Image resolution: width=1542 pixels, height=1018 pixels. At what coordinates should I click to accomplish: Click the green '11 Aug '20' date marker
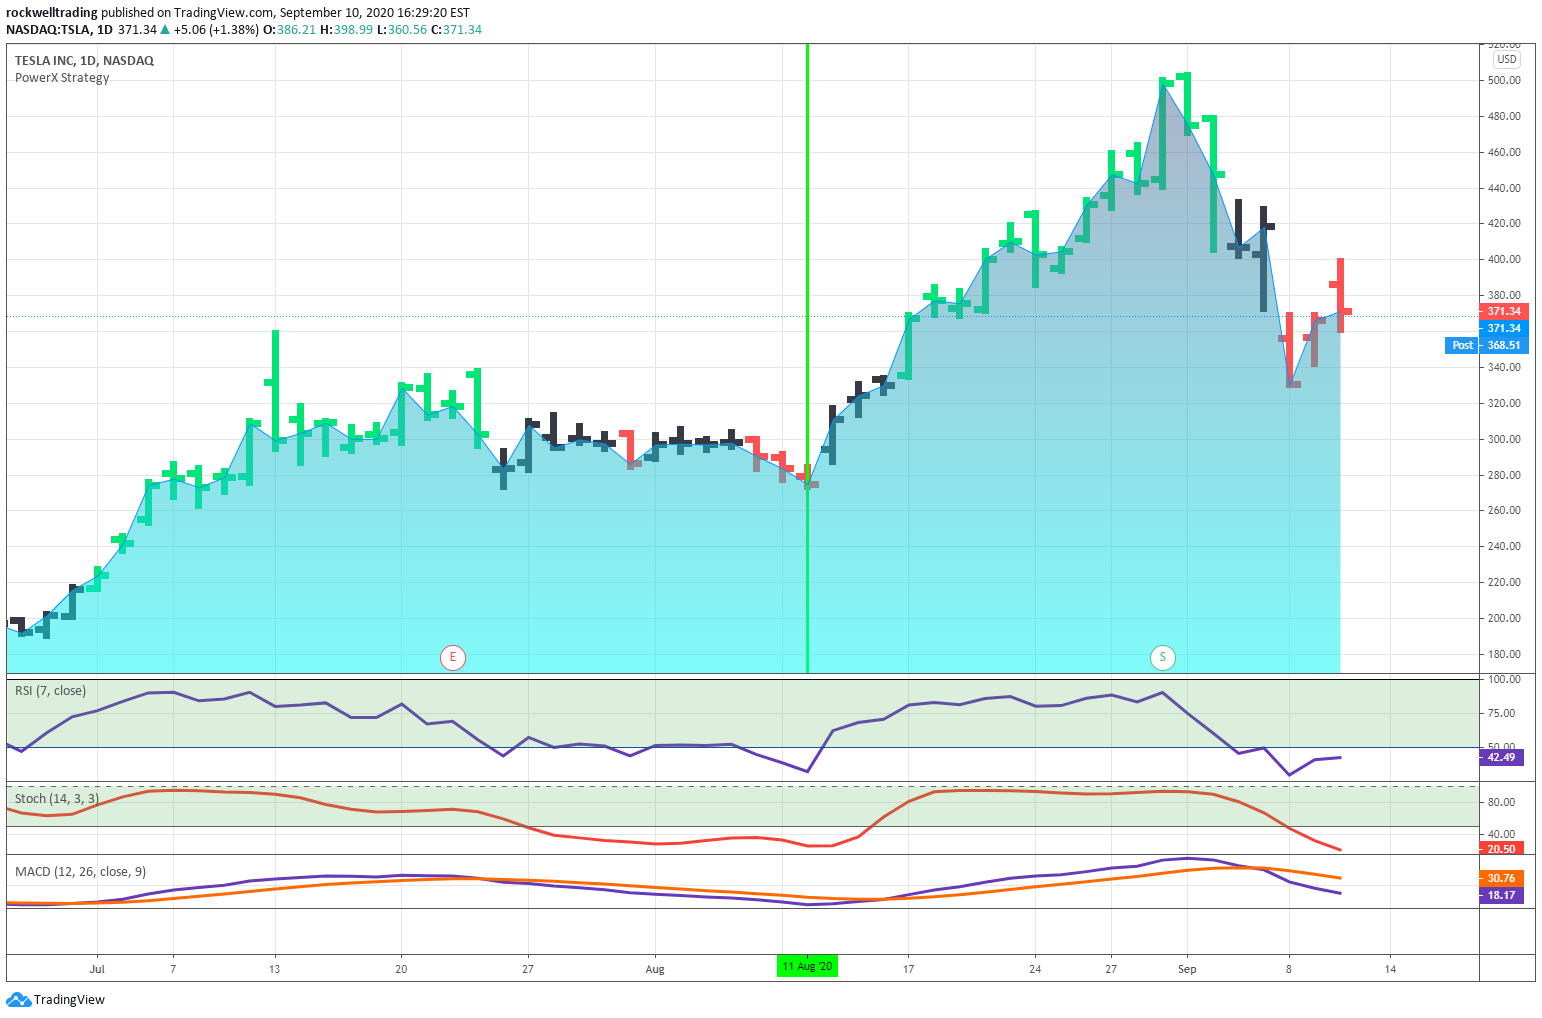[808, 966]
